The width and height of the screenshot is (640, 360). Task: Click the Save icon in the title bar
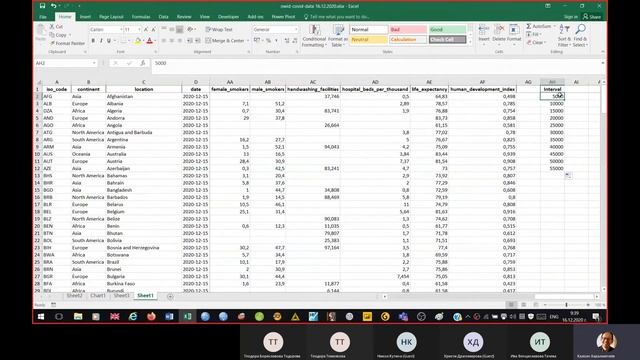42,6
